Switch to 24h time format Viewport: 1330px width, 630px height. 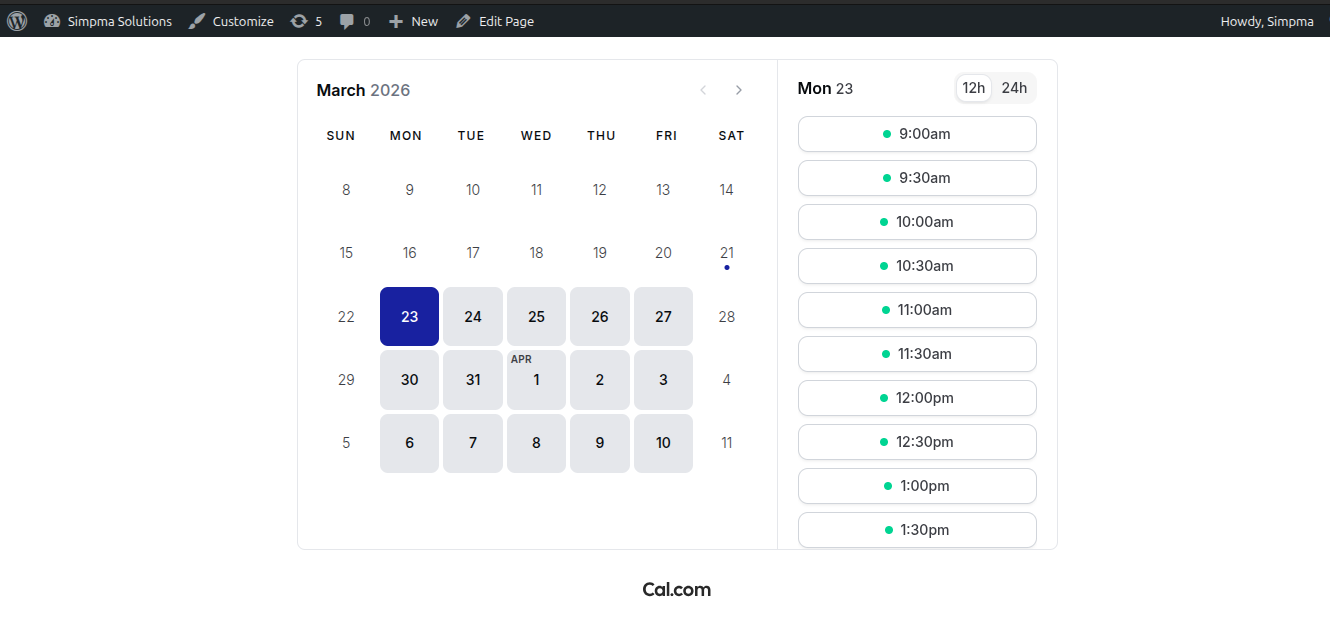click(1014, 88)
